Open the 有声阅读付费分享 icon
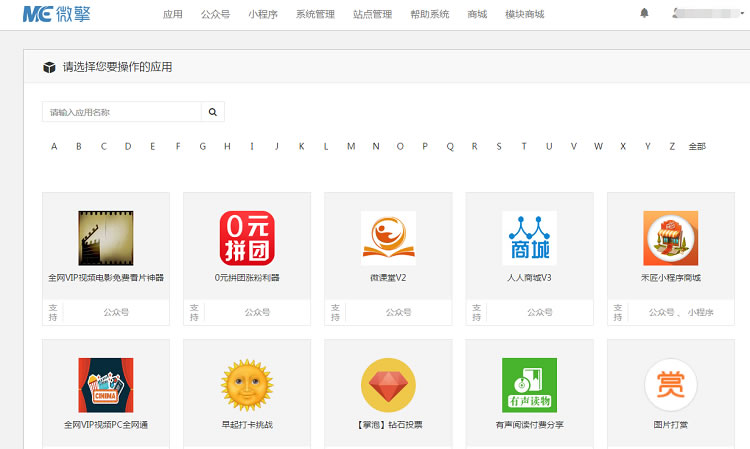This screenshot has width=750, height=449. 529,385
